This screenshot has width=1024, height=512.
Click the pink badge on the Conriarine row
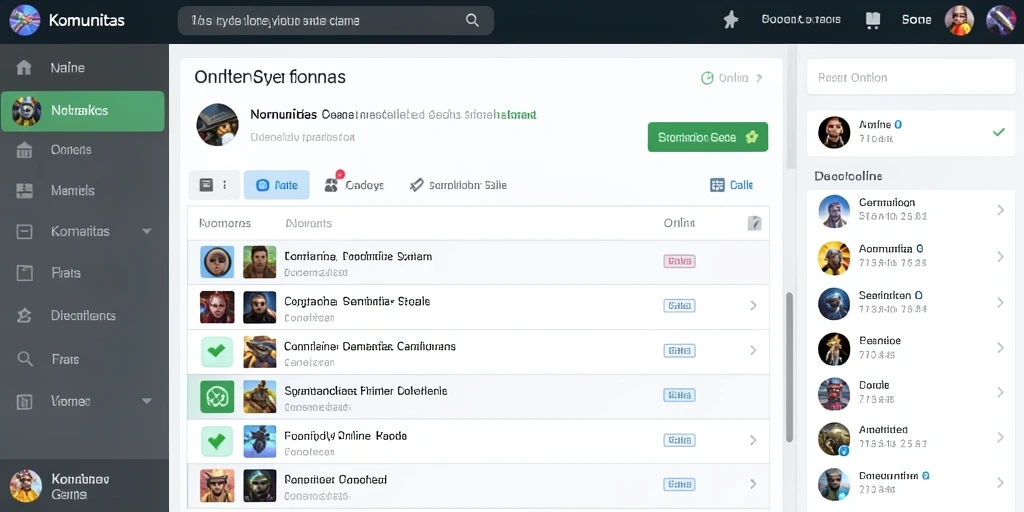pos(679,261)
